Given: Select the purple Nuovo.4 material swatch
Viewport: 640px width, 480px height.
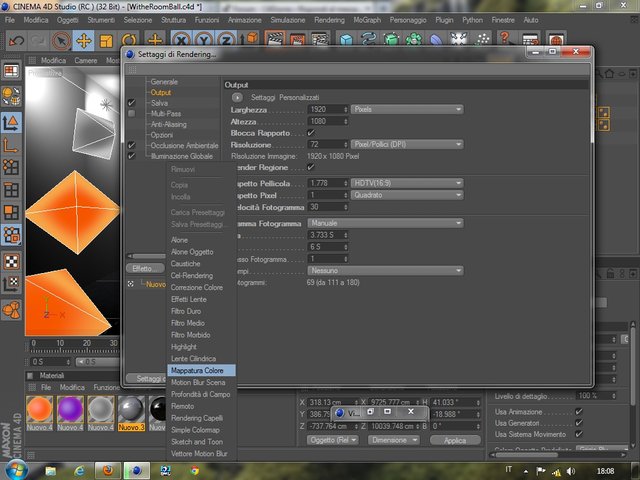Looking at the screenshot, I should click(70, 409).
